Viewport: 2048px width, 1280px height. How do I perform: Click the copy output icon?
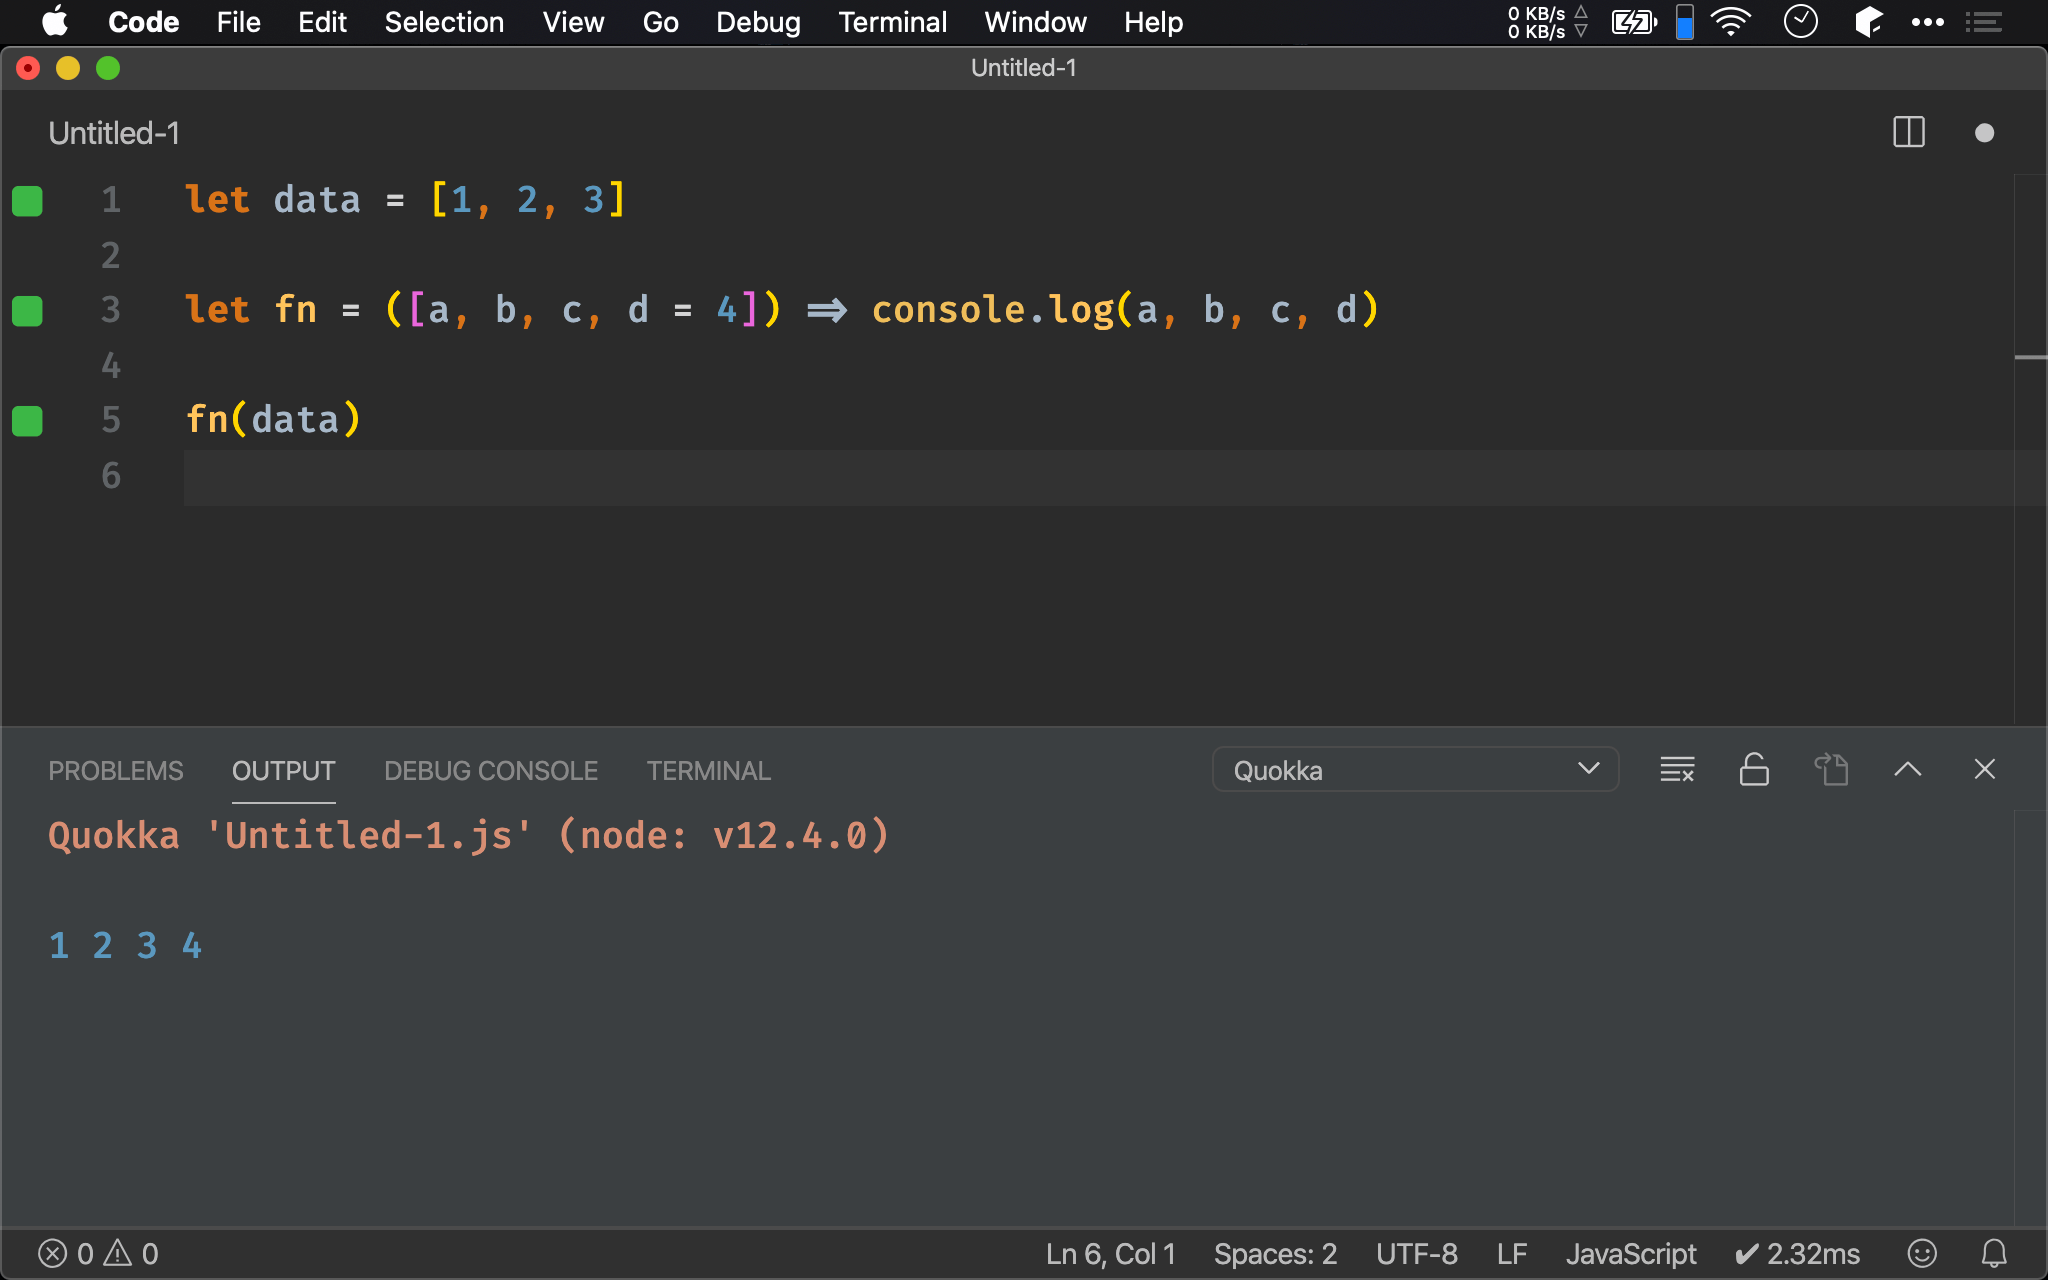[1833, 770]
